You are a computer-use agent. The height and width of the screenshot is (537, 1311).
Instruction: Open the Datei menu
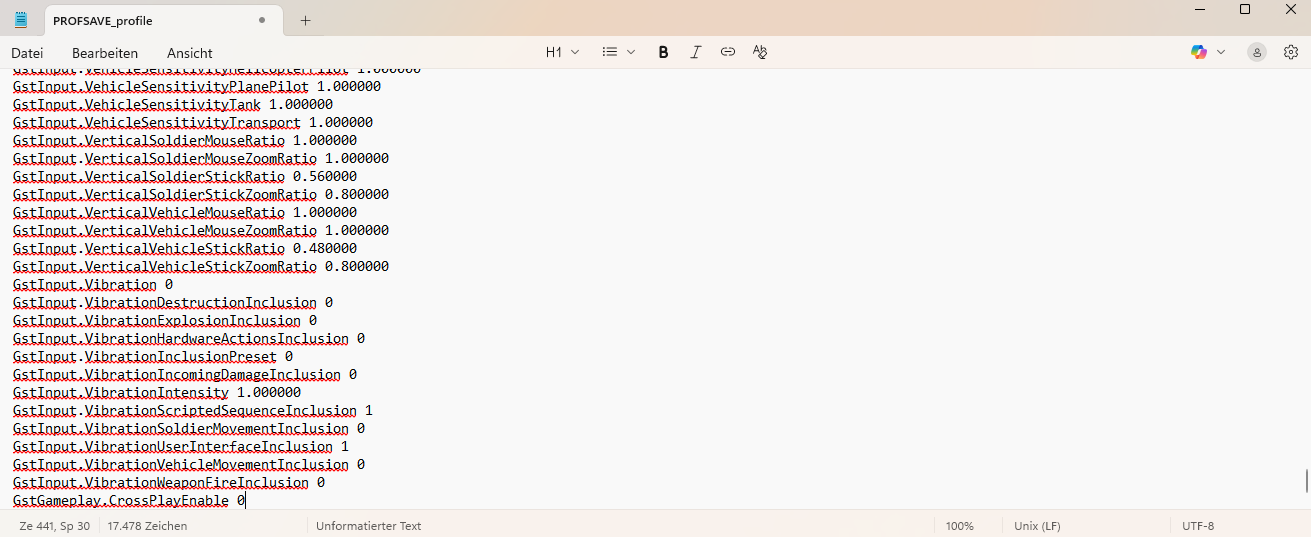pos(27,53)
